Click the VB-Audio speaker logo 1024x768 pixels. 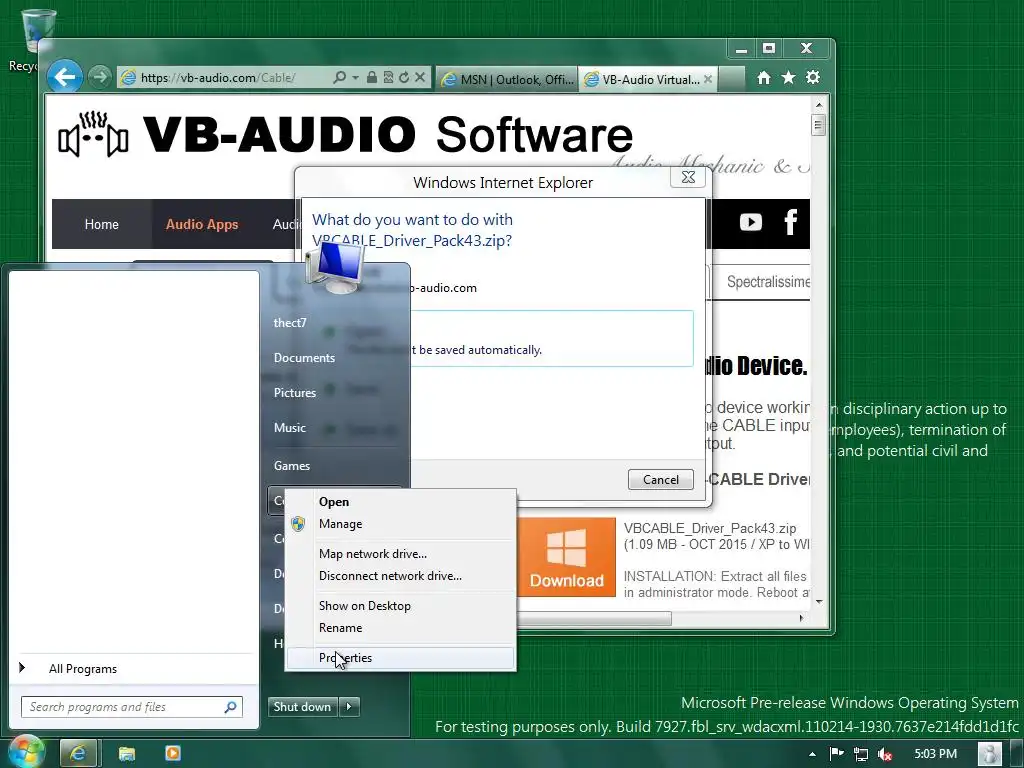(93, 135)
